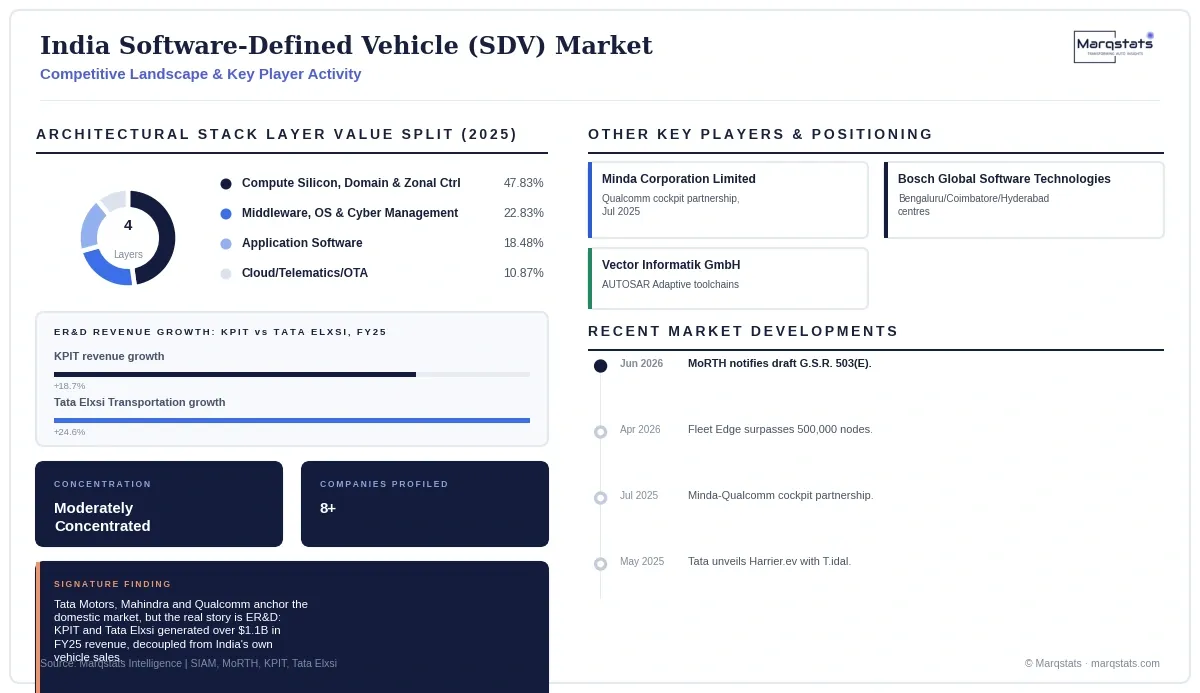Click the page title India Software-Defined Vehicle Market
Screen dimensions: 1200x693
tap(346, 46)
